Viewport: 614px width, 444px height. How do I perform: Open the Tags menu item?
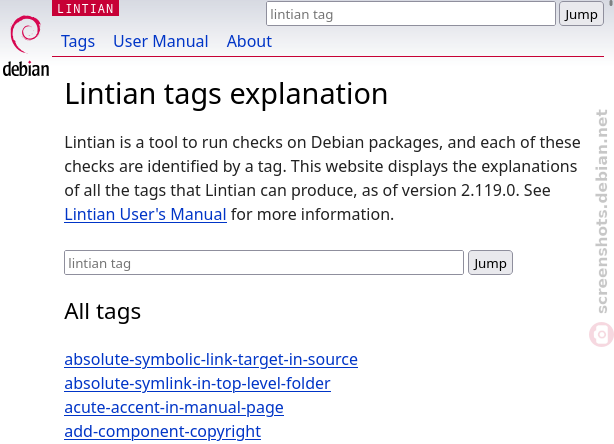click(x=78, y=42)
